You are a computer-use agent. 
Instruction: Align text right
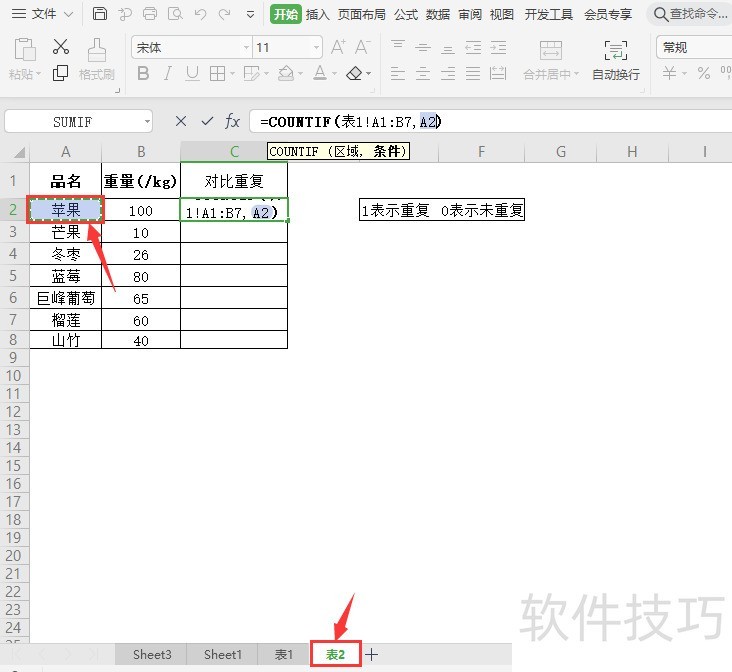pyautogui.click(x=448, y=73)
